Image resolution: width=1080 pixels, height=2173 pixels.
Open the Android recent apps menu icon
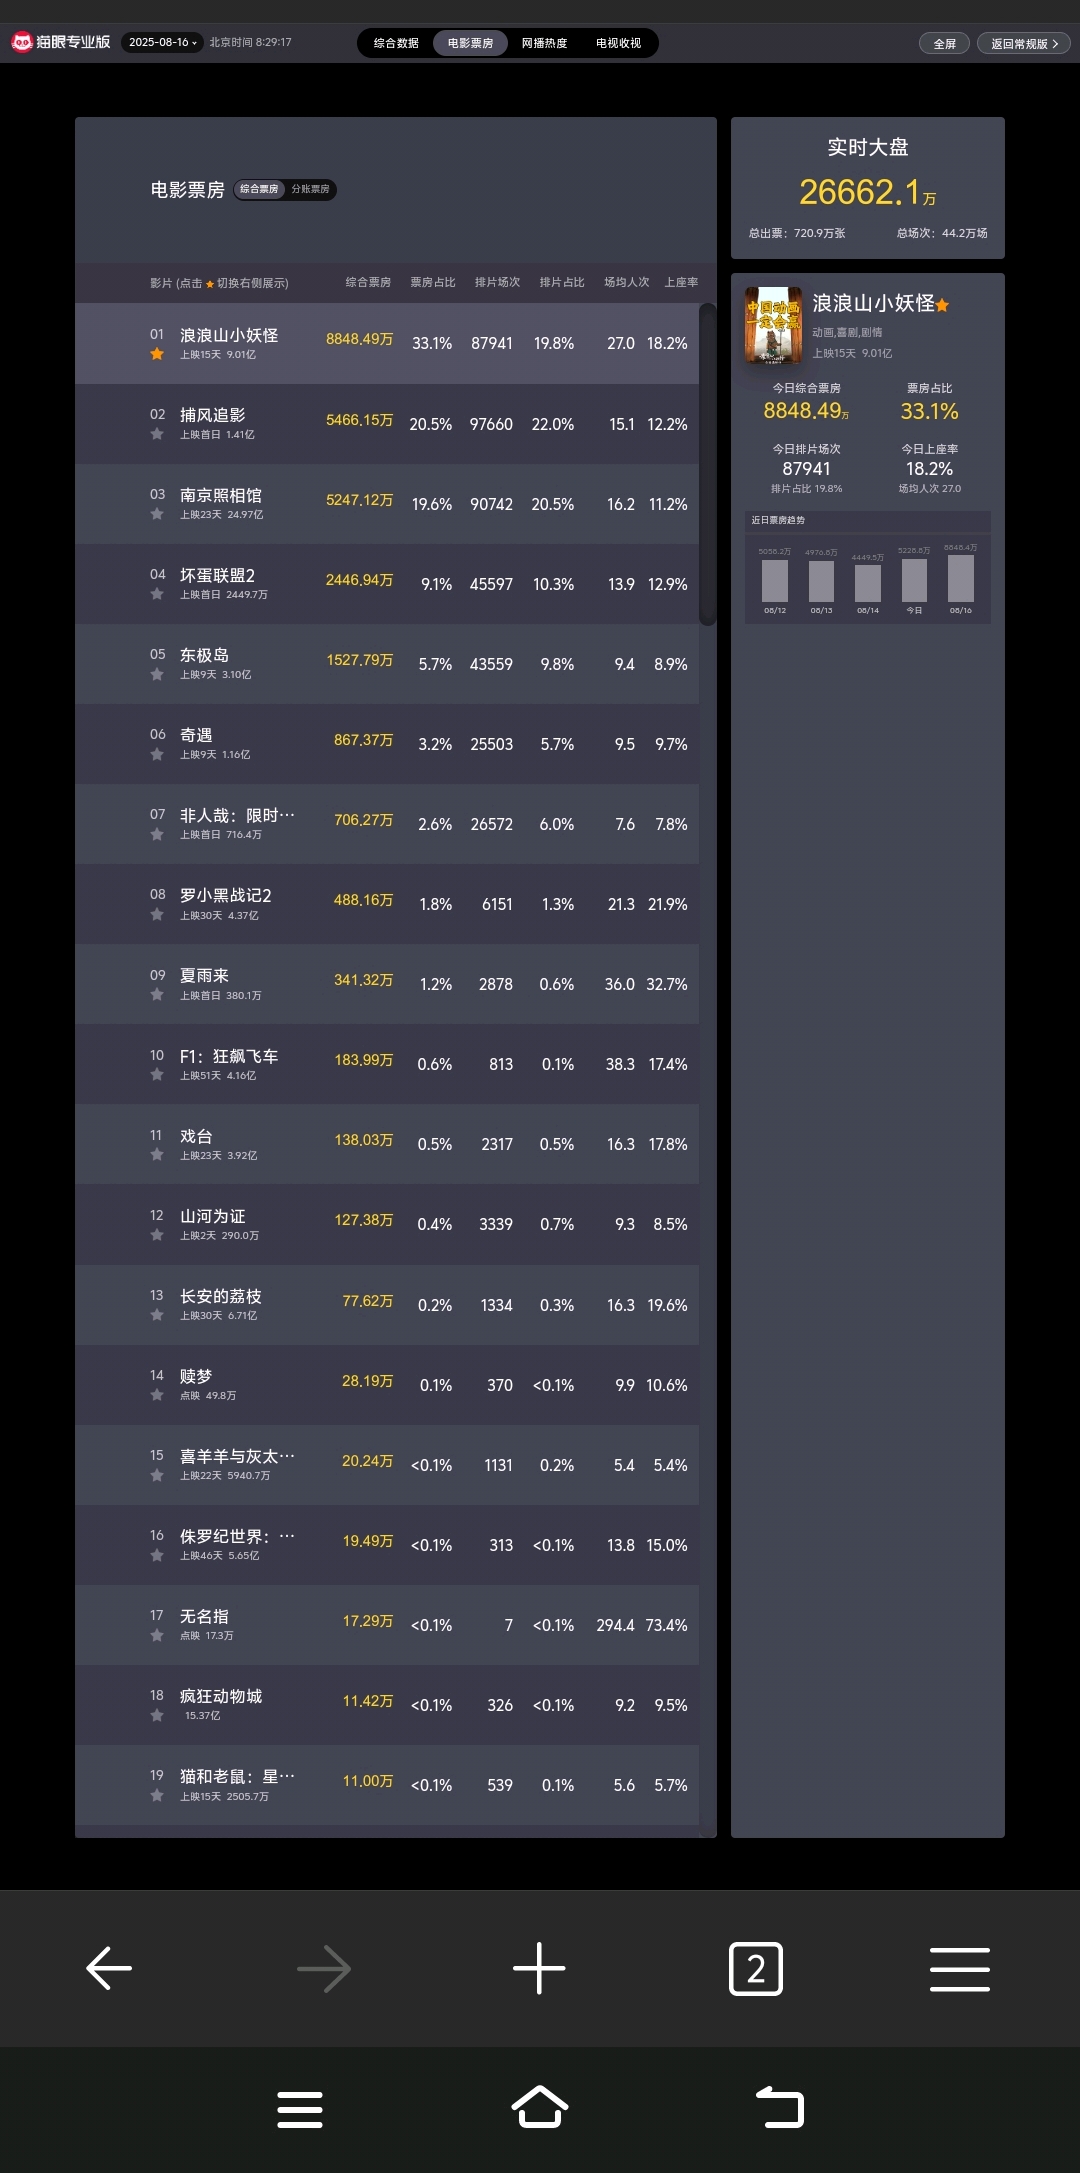(x=300, y=2108)
